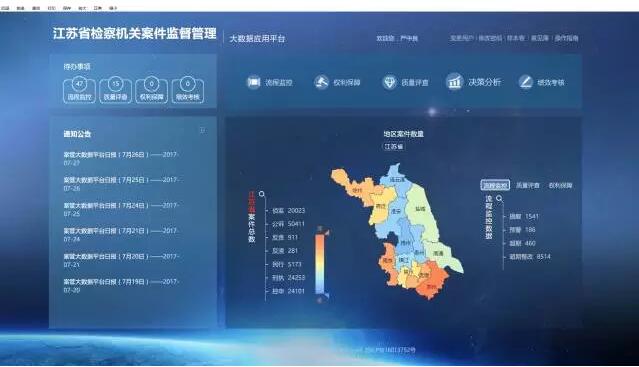Select the 盐城 region on the map
The image size is (639, 367).
coord(420,209)
